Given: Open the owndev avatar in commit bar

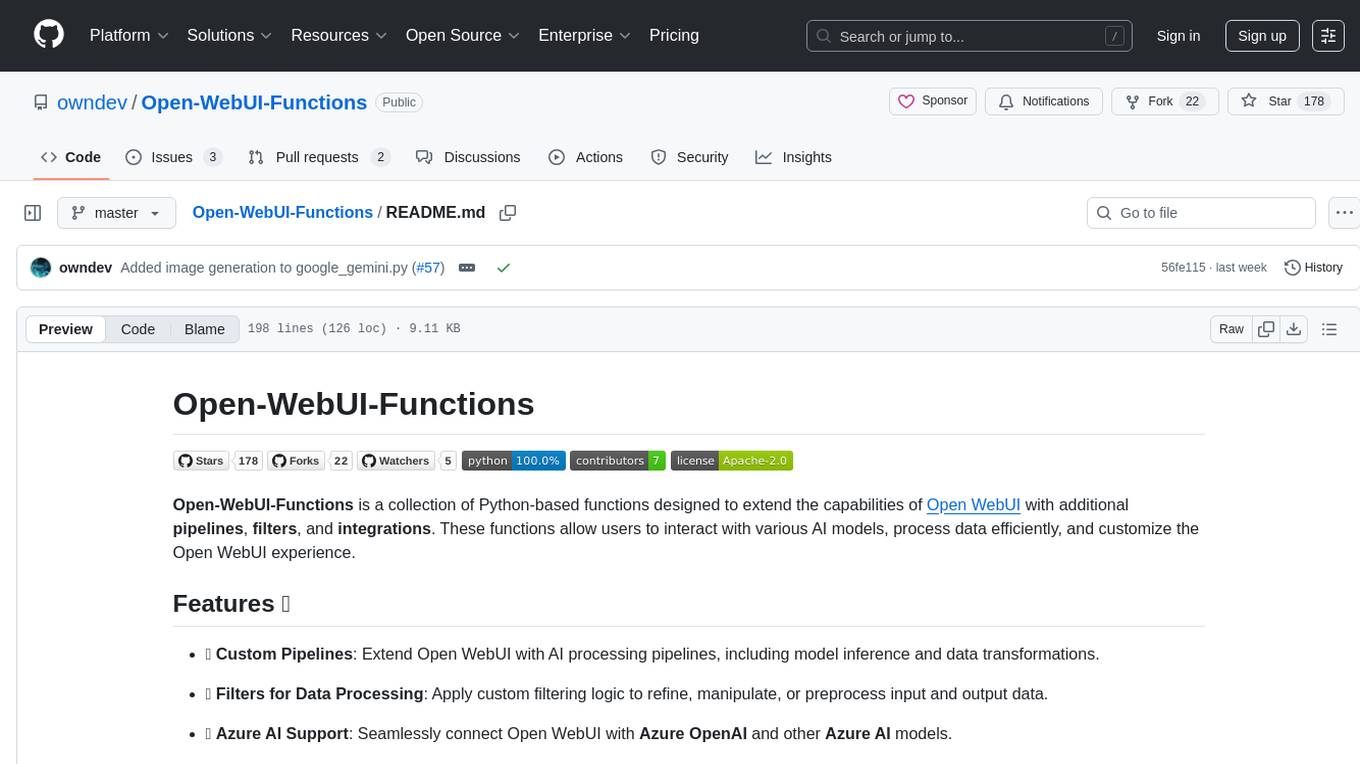Looking at the screenshot, I should pos(41,268).
